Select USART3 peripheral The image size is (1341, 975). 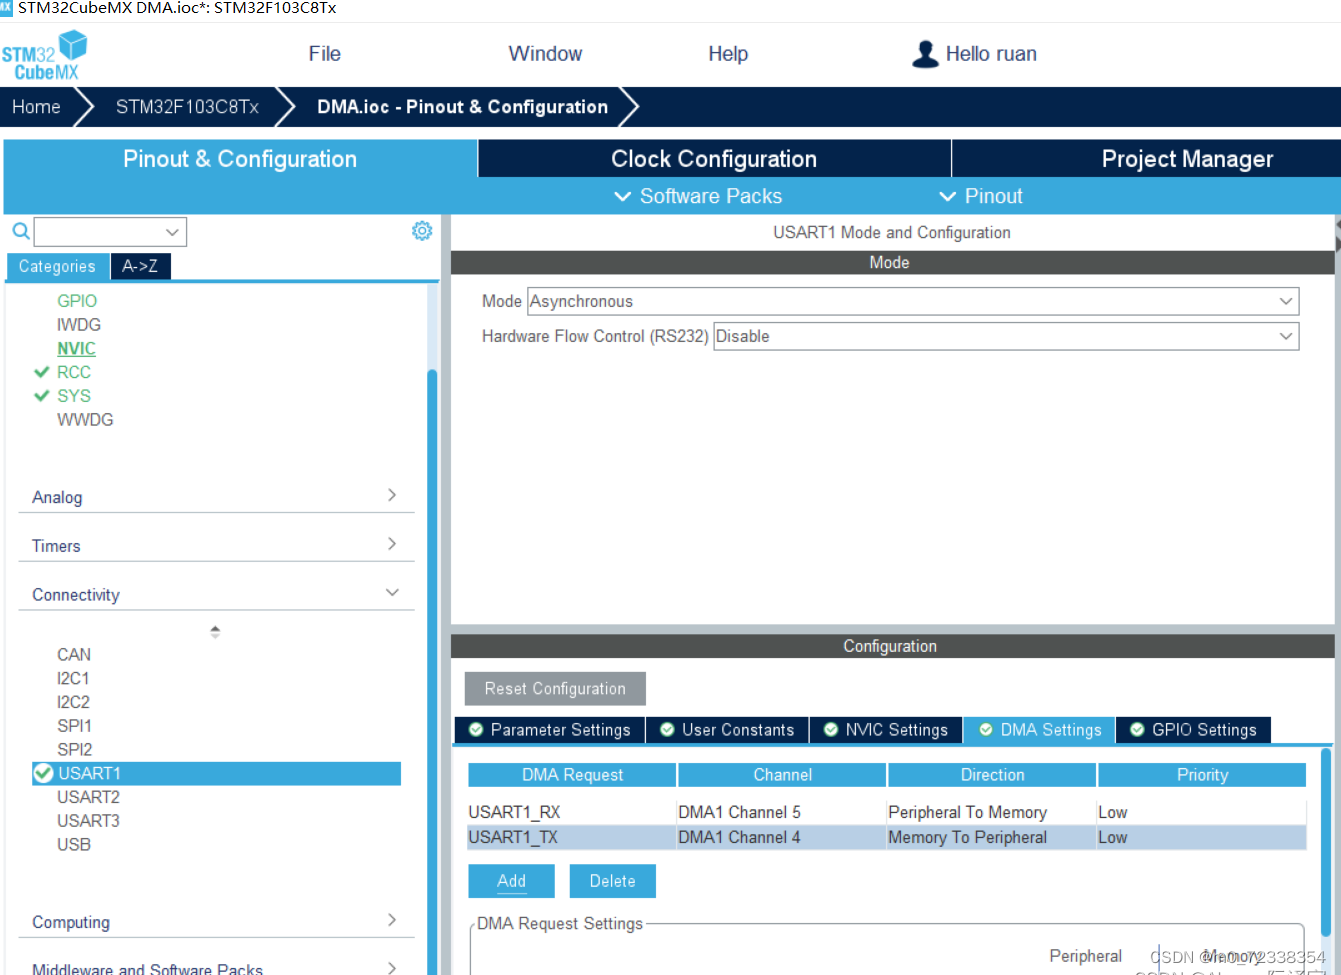[x=88, y=821]
